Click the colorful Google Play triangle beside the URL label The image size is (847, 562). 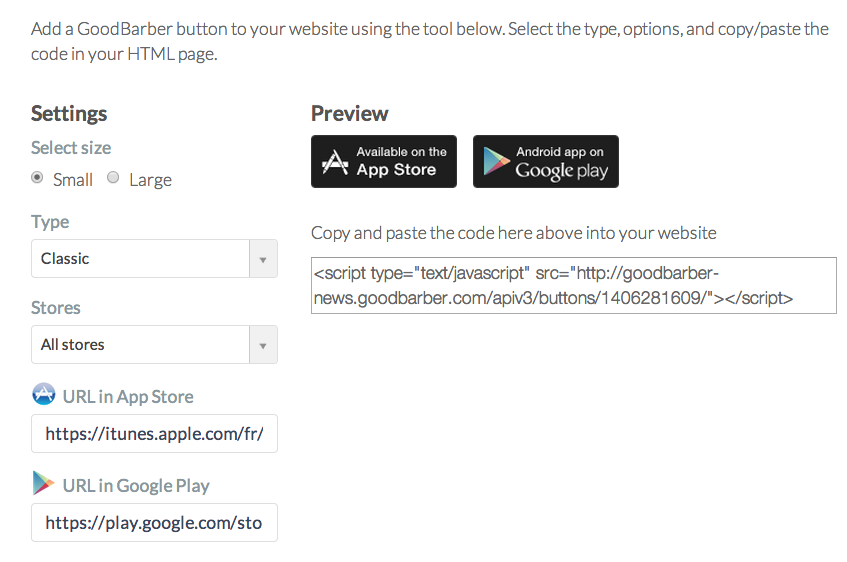click(43, 484)
